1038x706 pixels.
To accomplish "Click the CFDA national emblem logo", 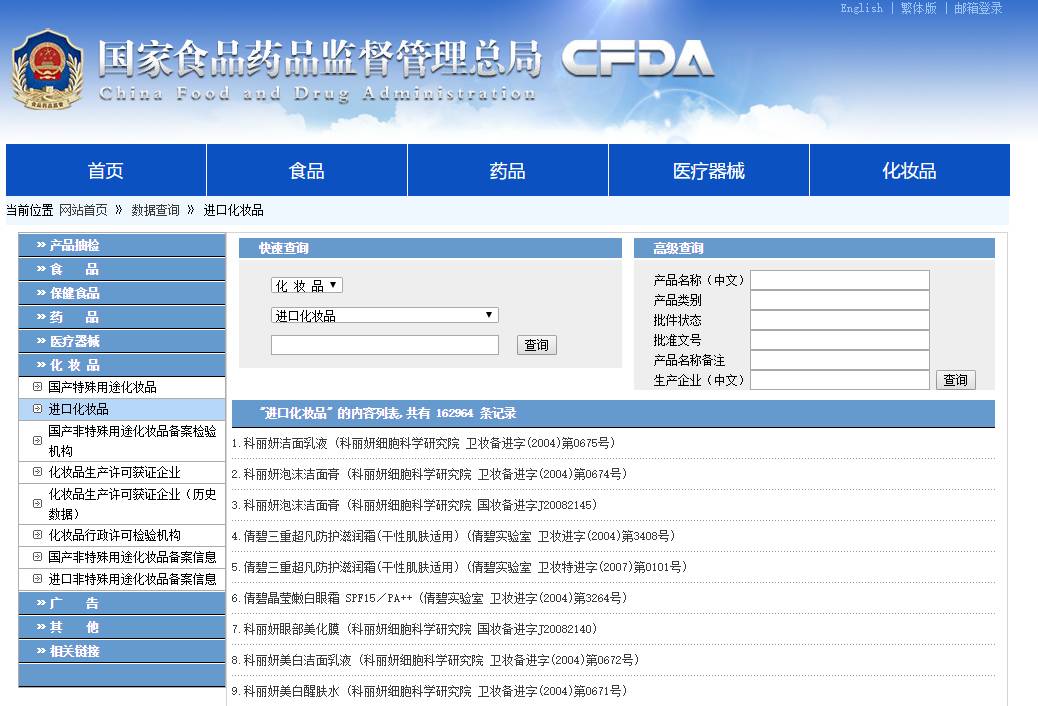I will pos(47,70).
